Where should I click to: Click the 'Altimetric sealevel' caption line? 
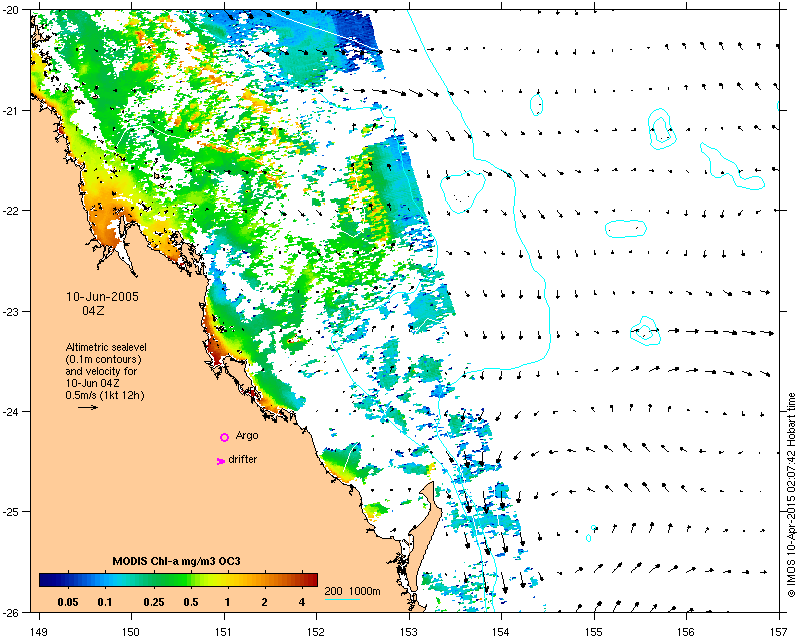pyautogui.click(x=106, y=347)
